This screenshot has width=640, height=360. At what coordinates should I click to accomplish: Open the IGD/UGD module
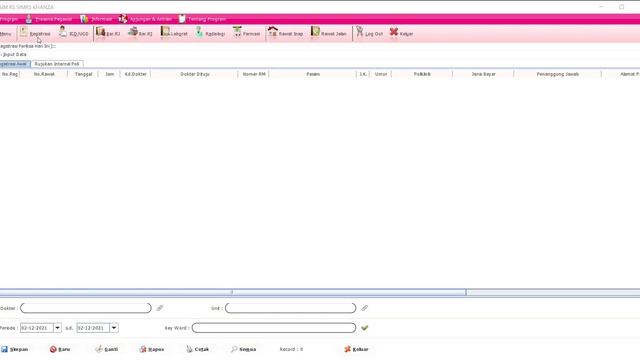point(73,33)
